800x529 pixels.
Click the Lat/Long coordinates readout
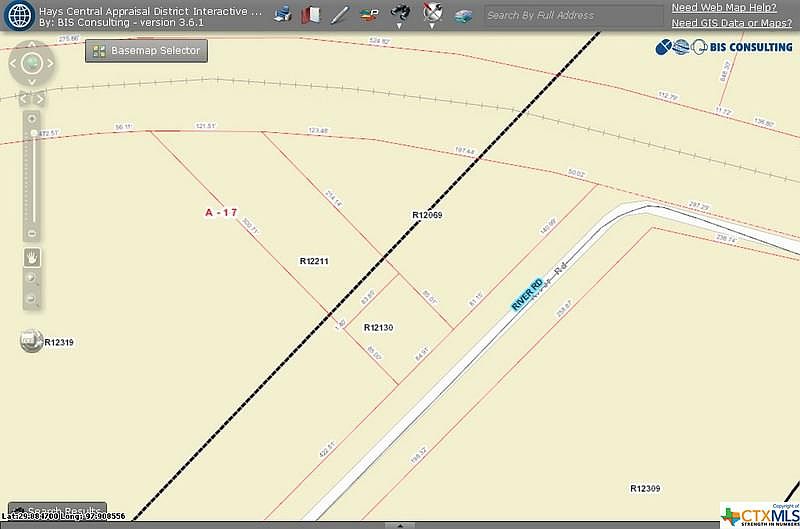(x=63, y=516)
